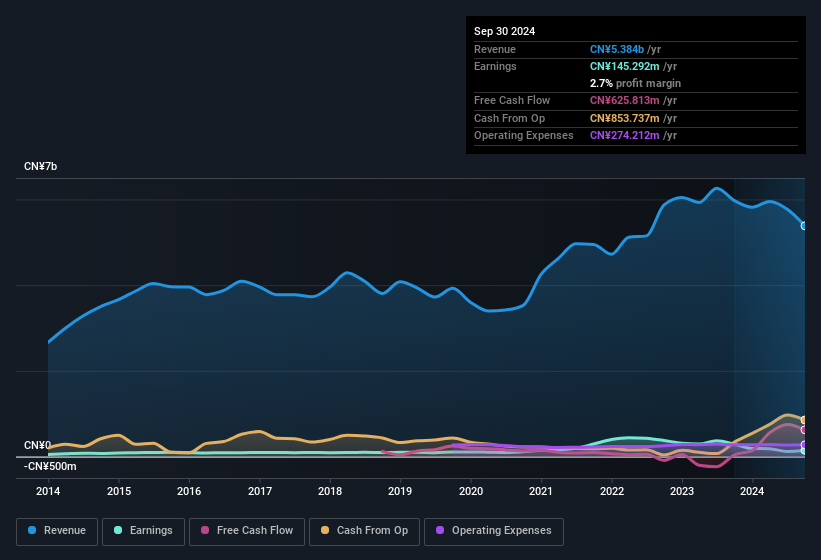Screen dimensions: 821x560
Task: Select operating expenses value CN¥274.212m
Action: coord(625,135)
